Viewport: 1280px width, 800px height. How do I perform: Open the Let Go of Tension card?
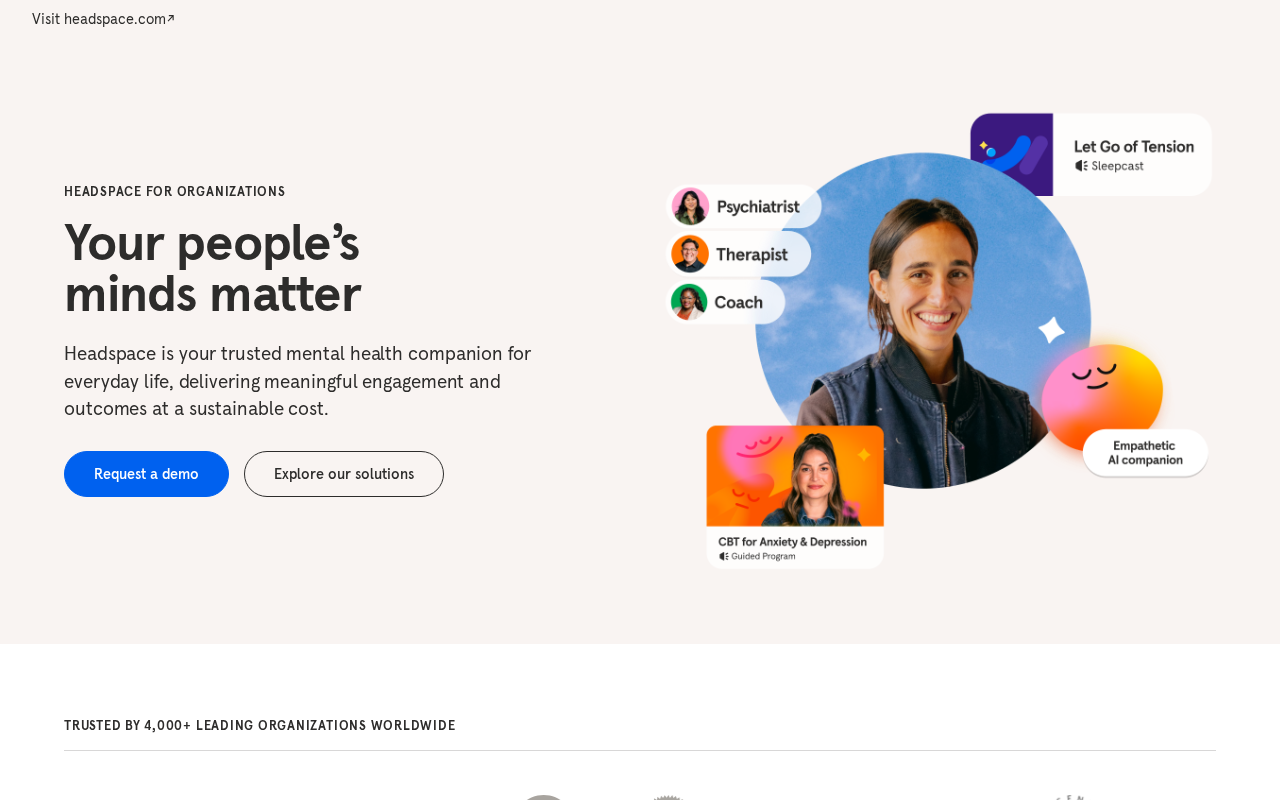(x=1091, y=154)
